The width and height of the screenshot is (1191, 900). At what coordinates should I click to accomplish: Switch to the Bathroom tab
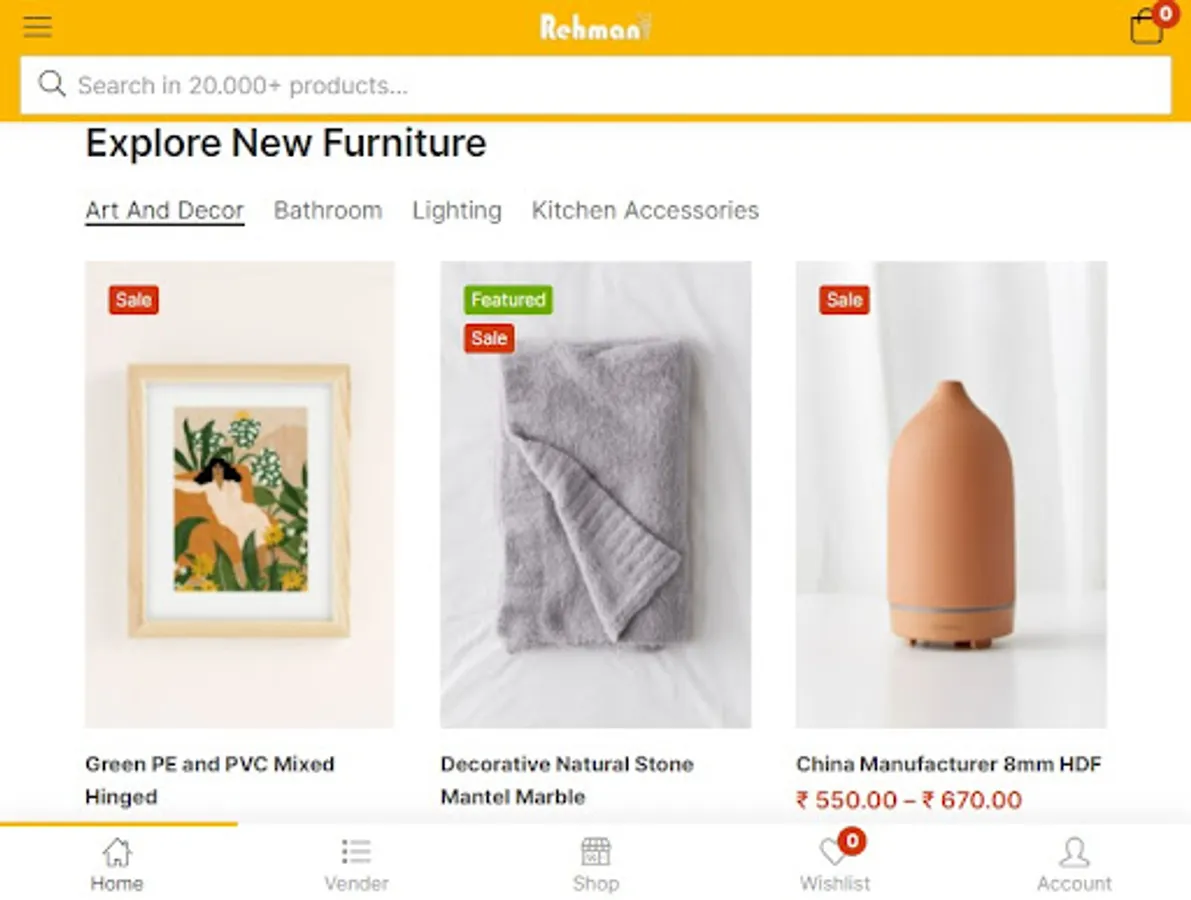[x=328, y=211]
